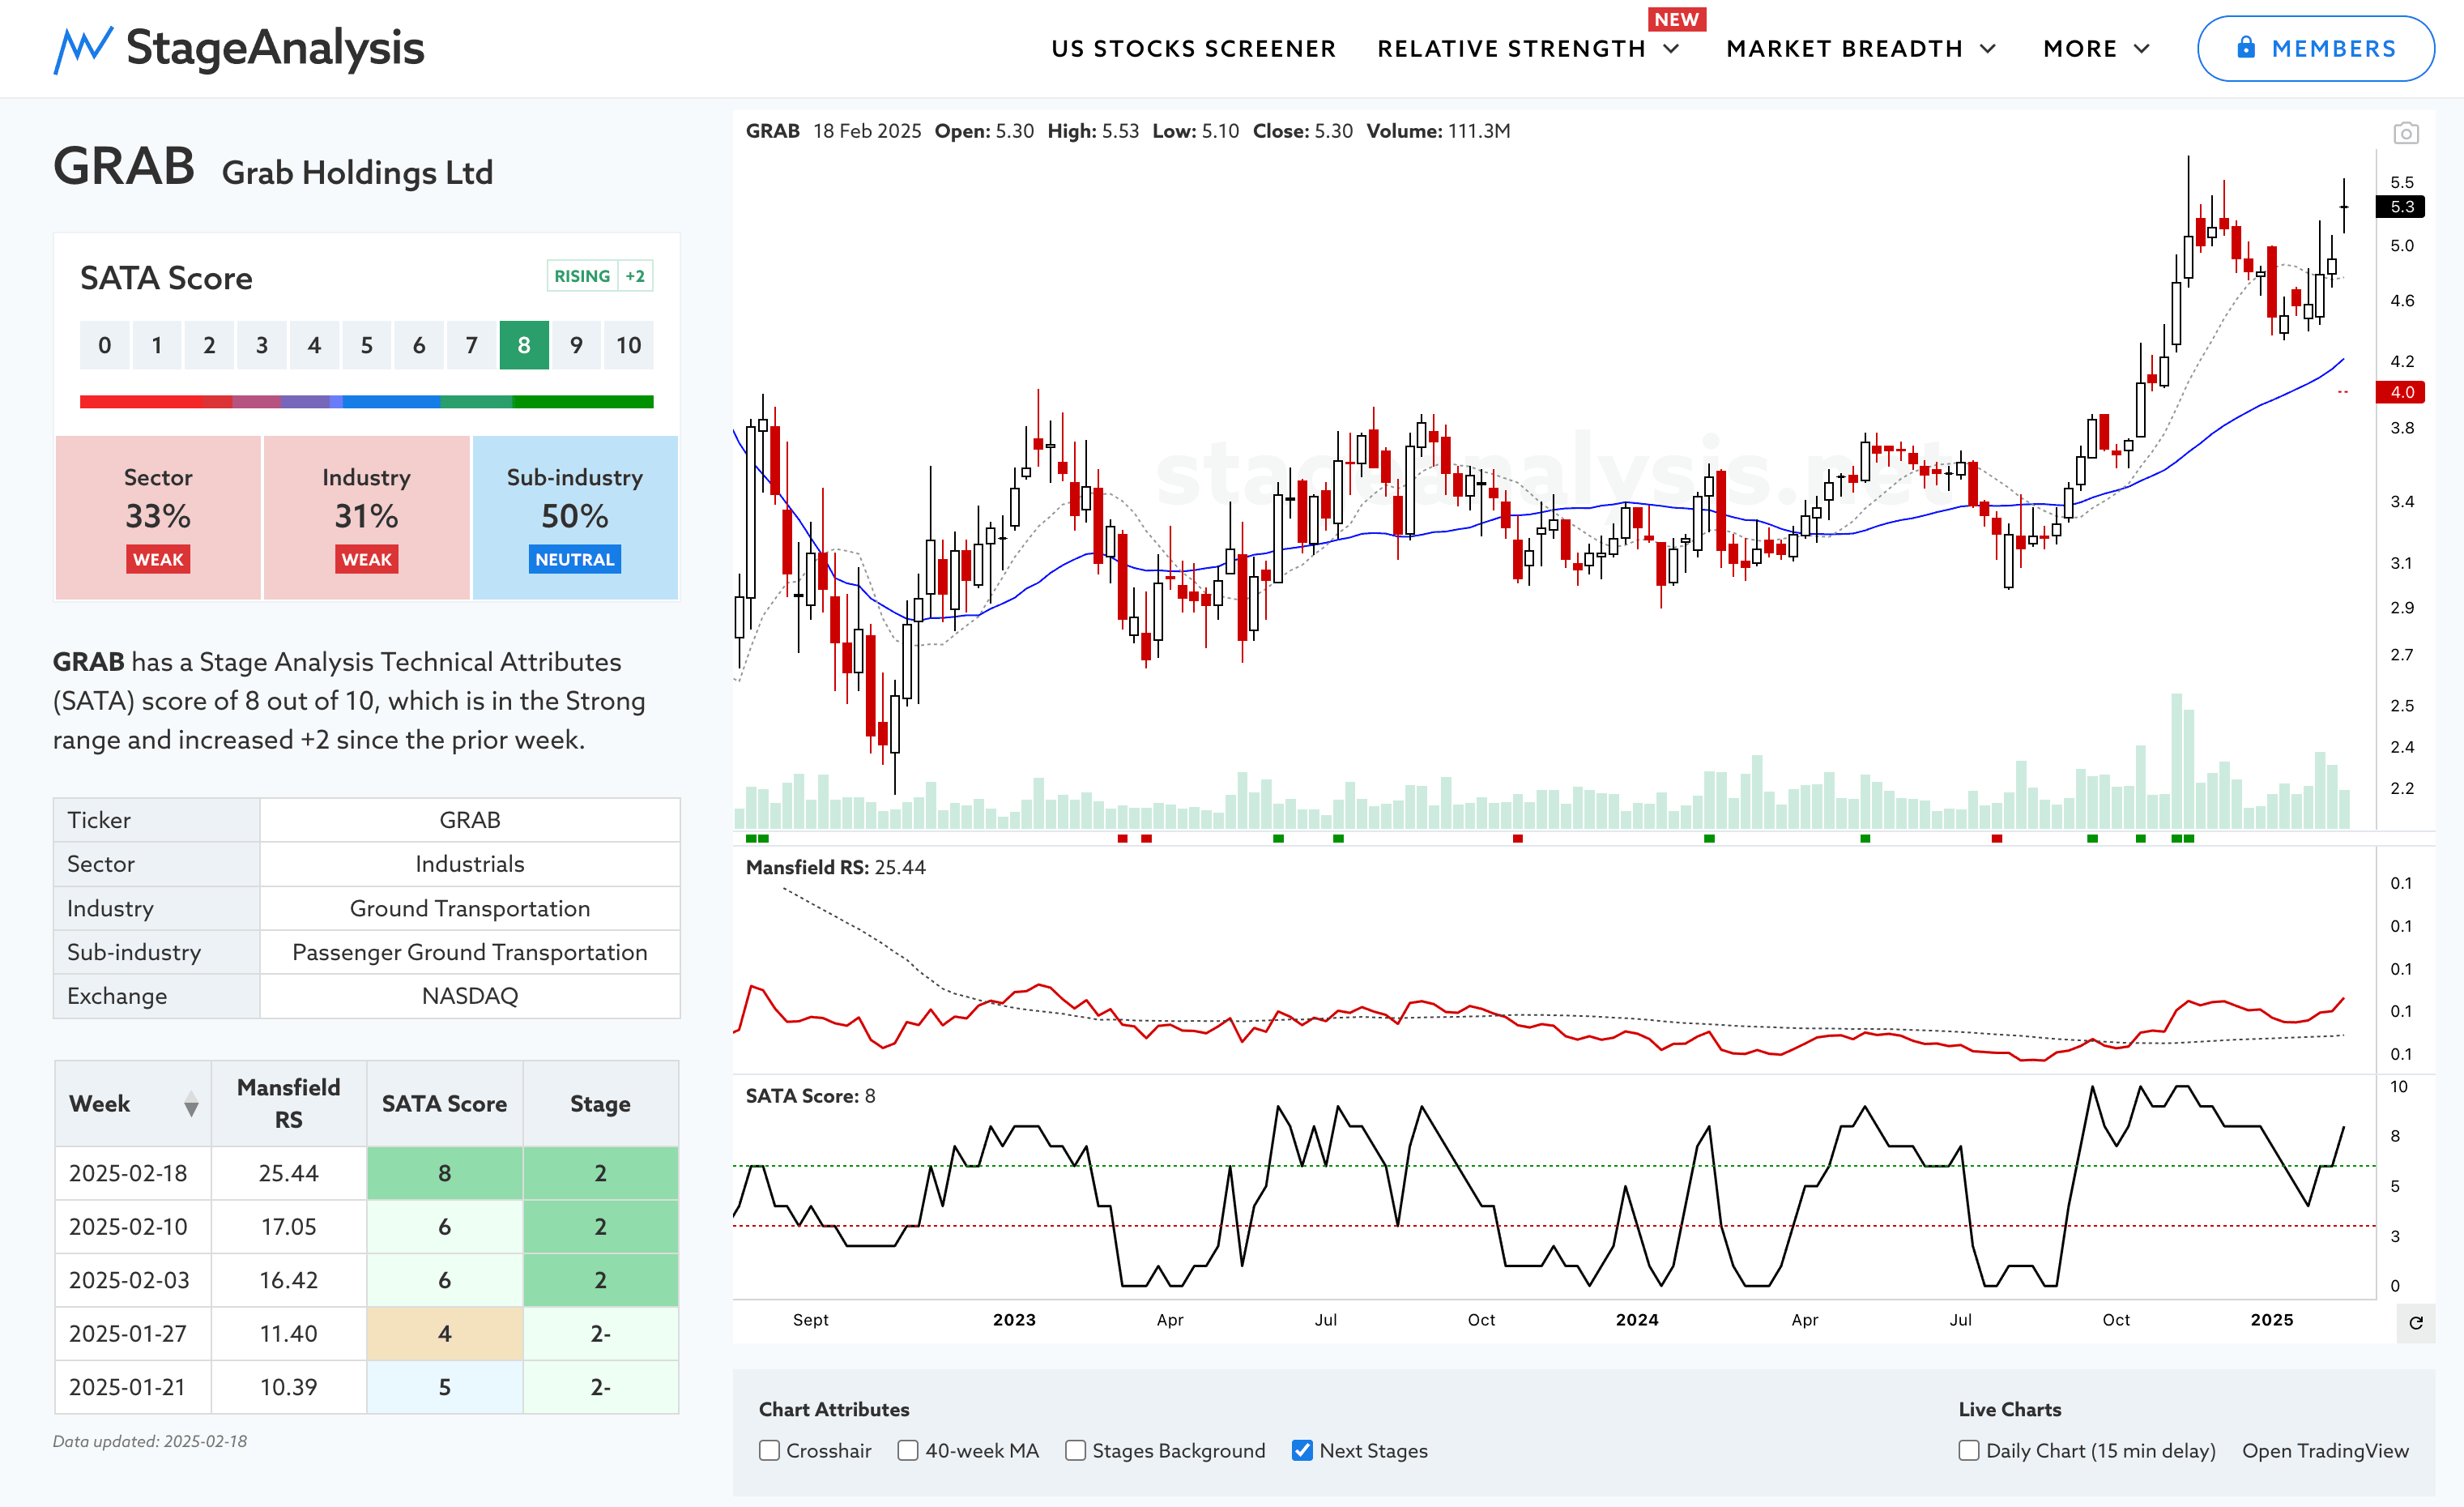The height and width of the screenshot is (1507, 2464).
Task: Enable the 40-week MA checkbox
Action: point(907,1450)
